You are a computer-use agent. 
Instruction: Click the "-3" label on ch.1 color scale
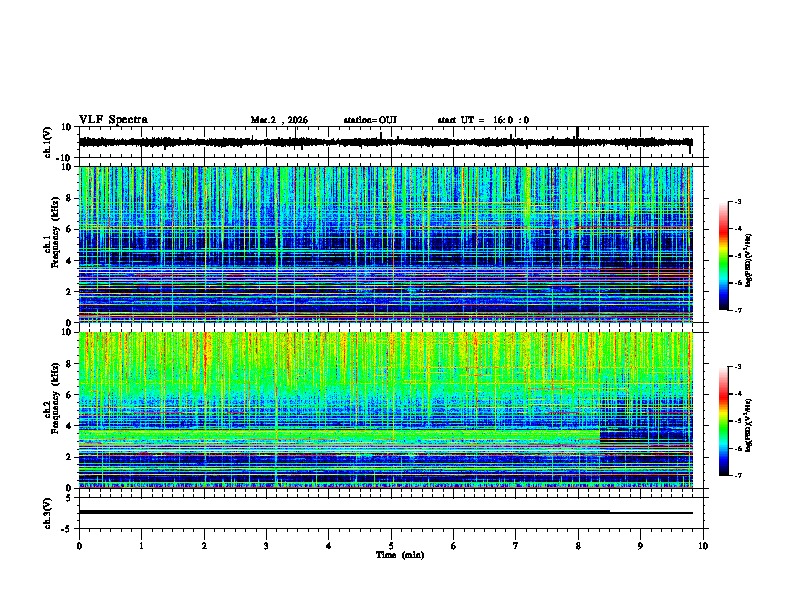coord(737,202)
